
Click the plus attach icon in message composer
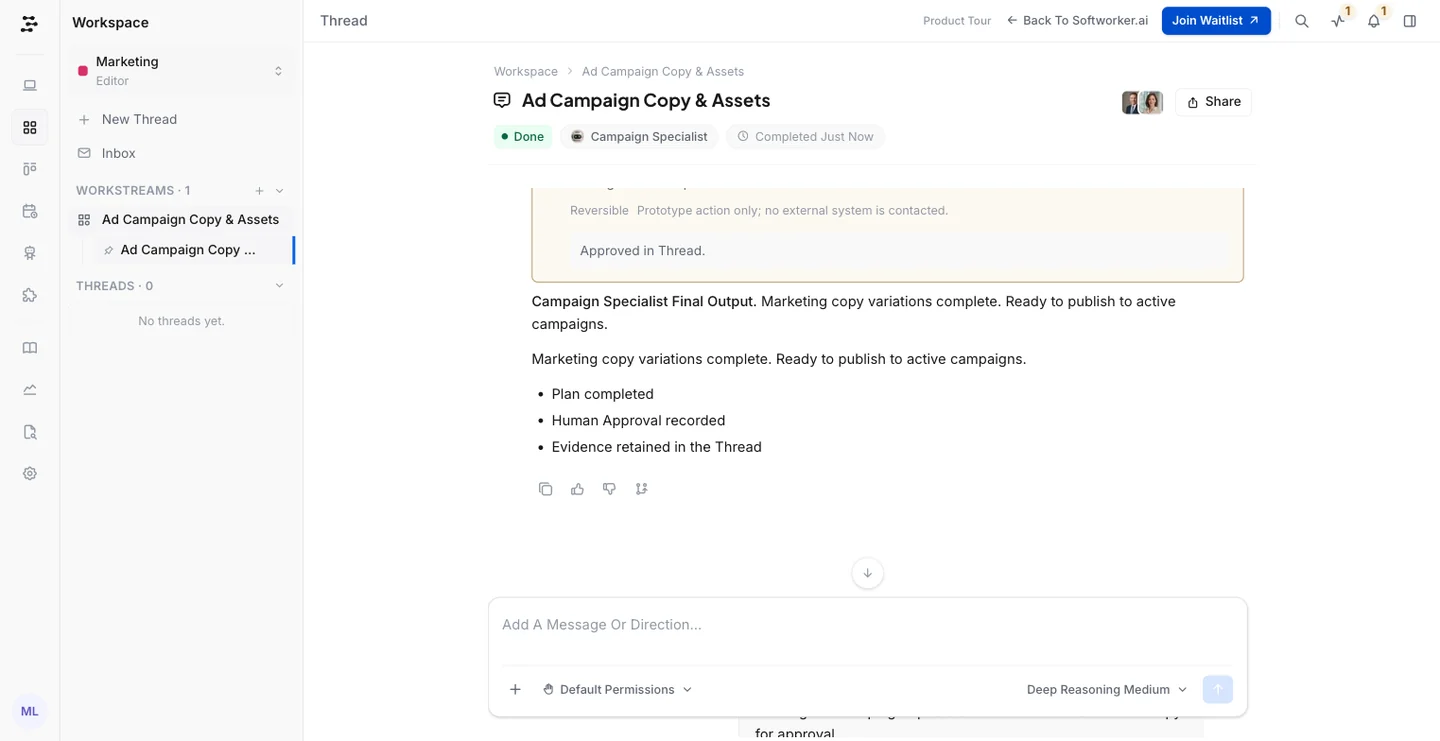(515, 689)
